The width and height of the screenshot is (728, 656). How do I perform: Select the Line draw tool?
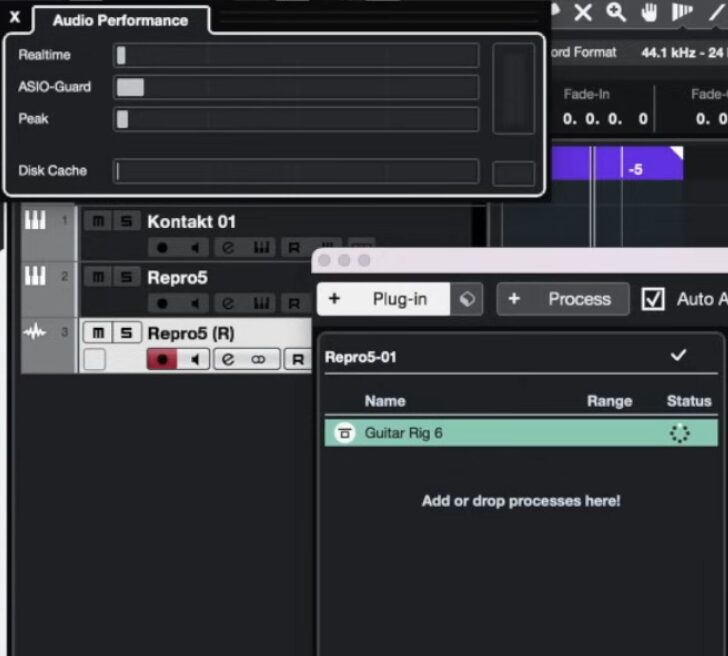716,12
